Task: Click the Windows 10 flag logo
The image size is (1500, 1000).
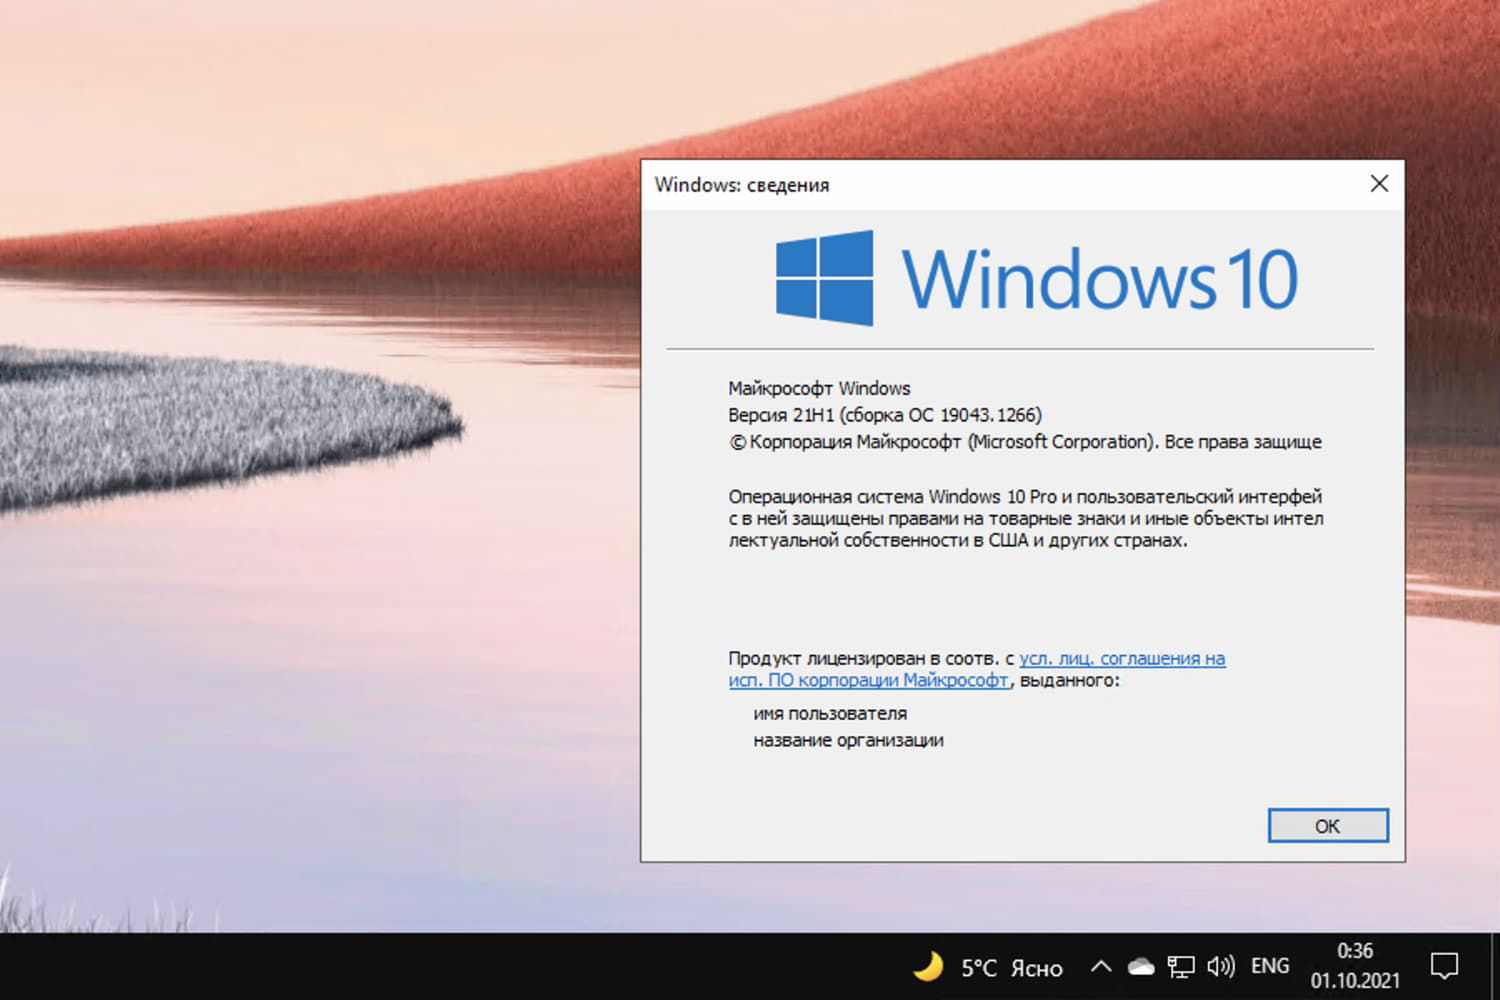Action: coord(826,277)
